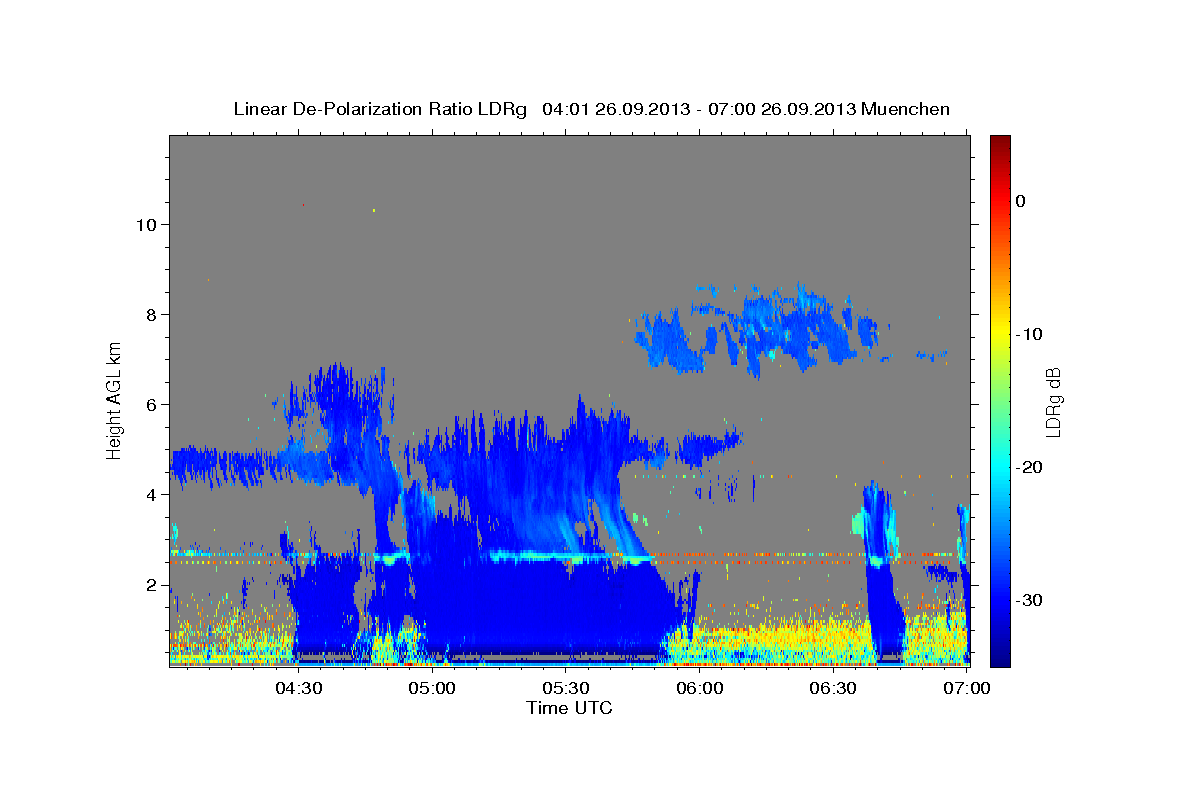The height and width of the screenshot is (800, 1200).
Task: Click the '06:30' time tick label
Action: point(833,689)
